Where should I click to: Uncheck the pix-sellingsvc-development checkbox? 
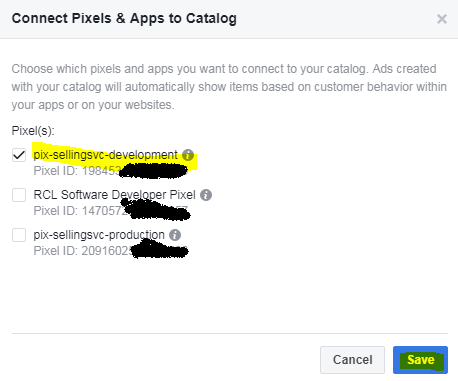coord(19,155)
